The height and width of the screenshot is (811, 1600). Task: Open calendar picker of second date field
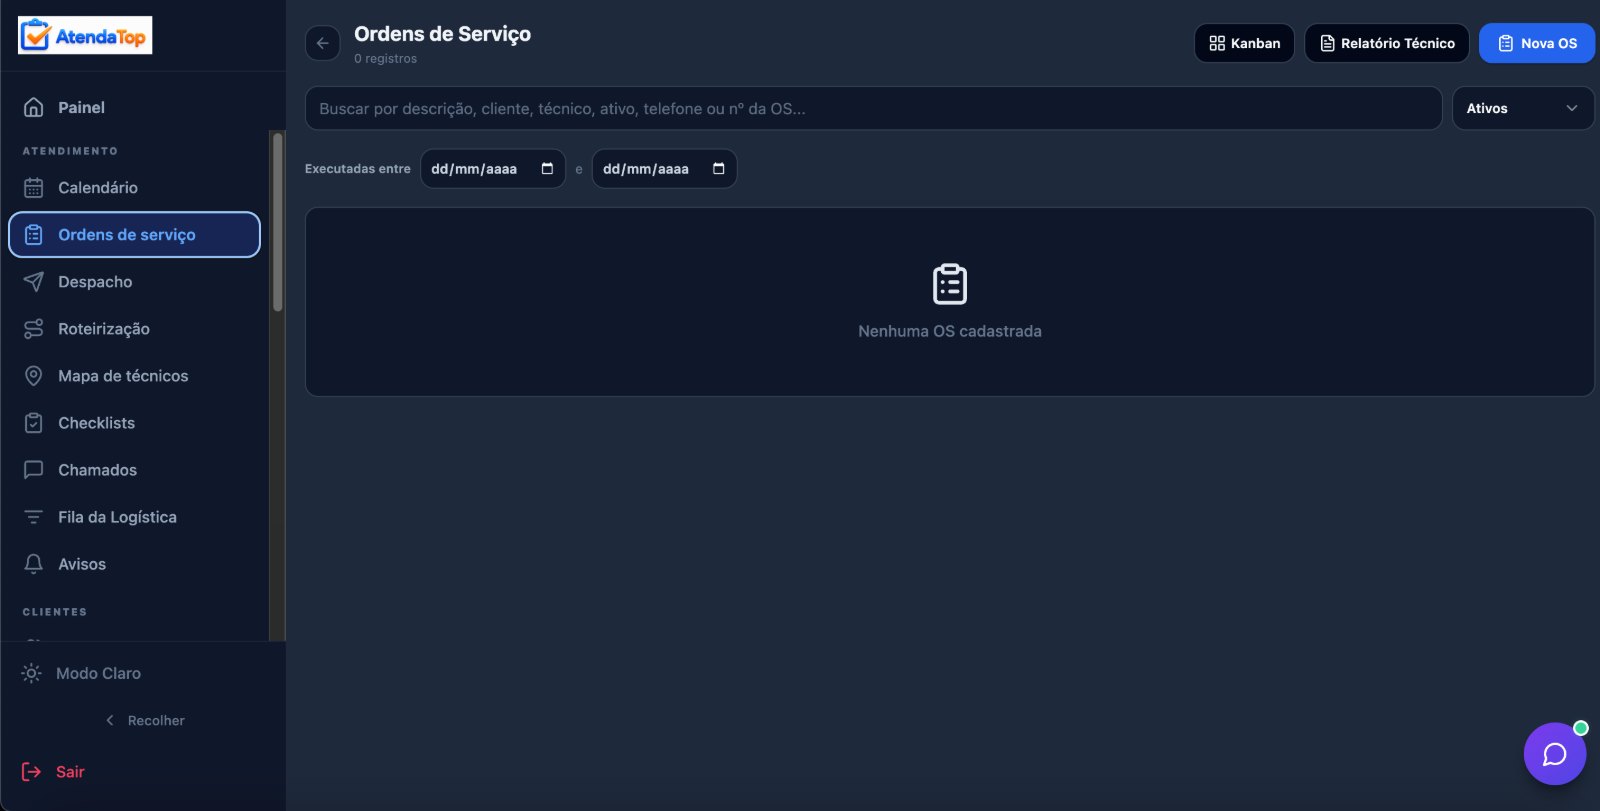[x=718, y=168]
